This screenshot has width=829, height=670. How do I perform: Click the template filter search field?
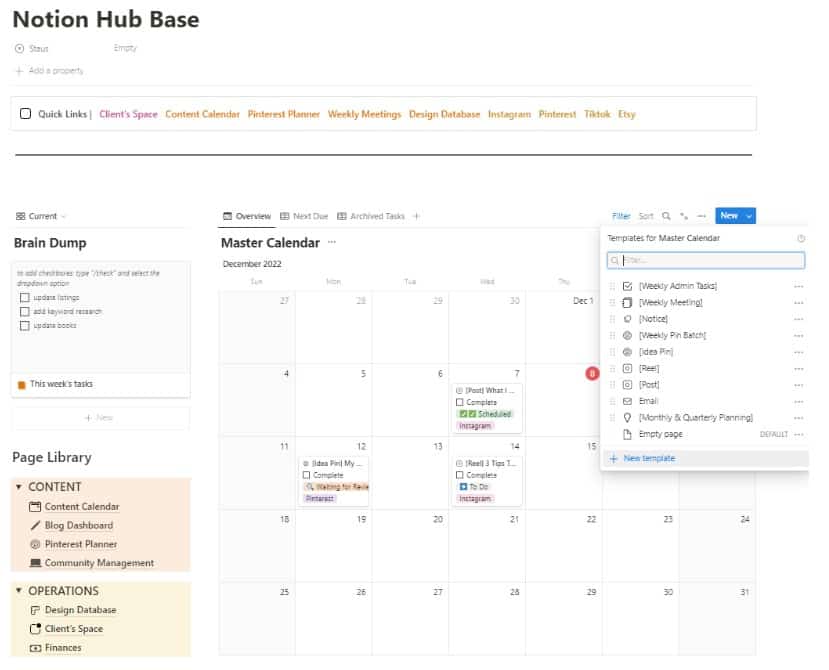(706, 260)
